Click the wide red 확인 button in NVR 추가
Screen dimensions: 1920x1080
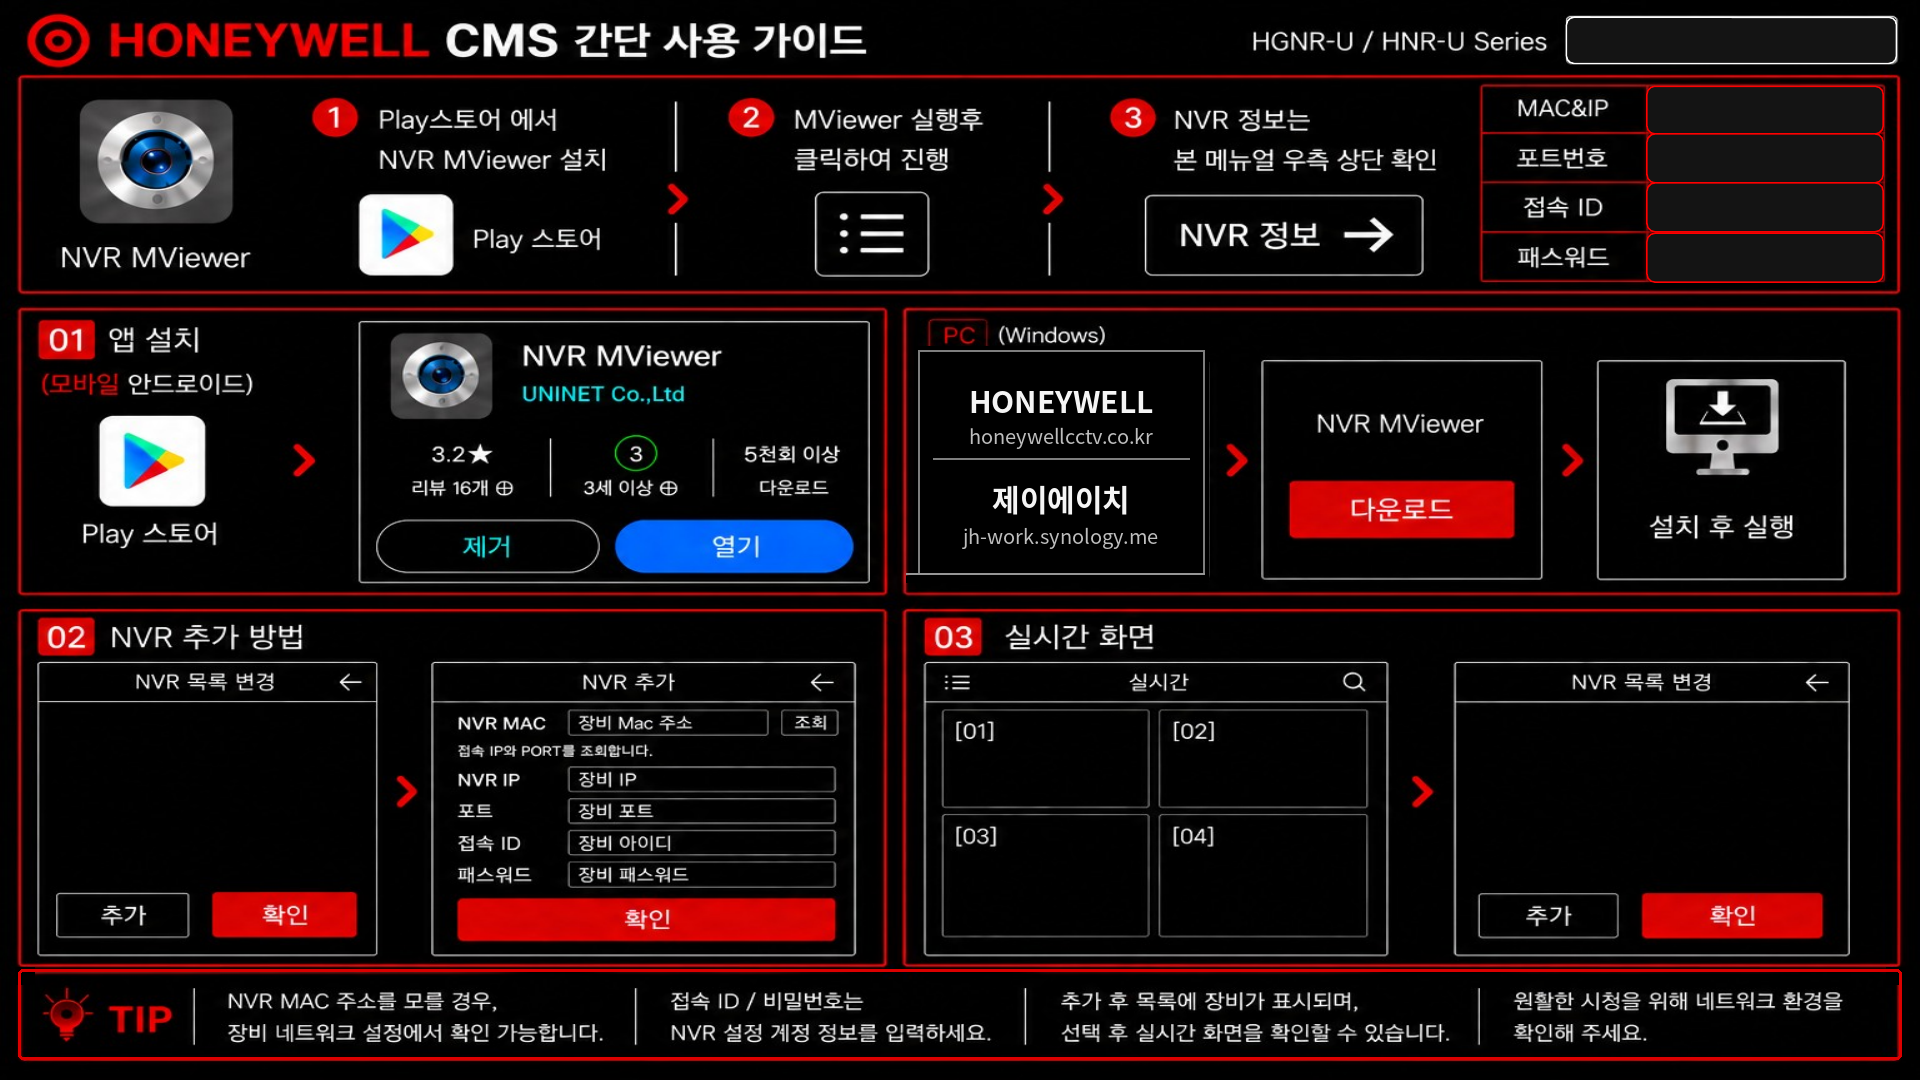[x=646, y=919]
